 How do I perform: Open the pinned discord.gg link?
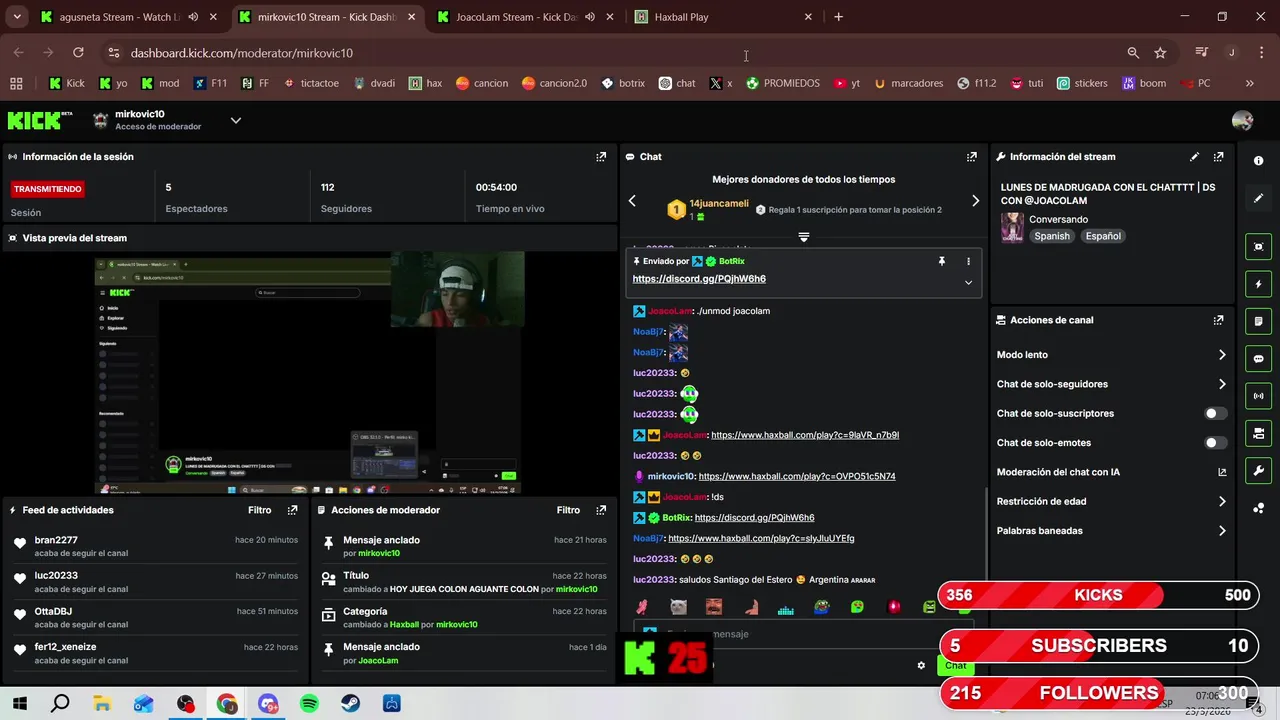(699, 279)
